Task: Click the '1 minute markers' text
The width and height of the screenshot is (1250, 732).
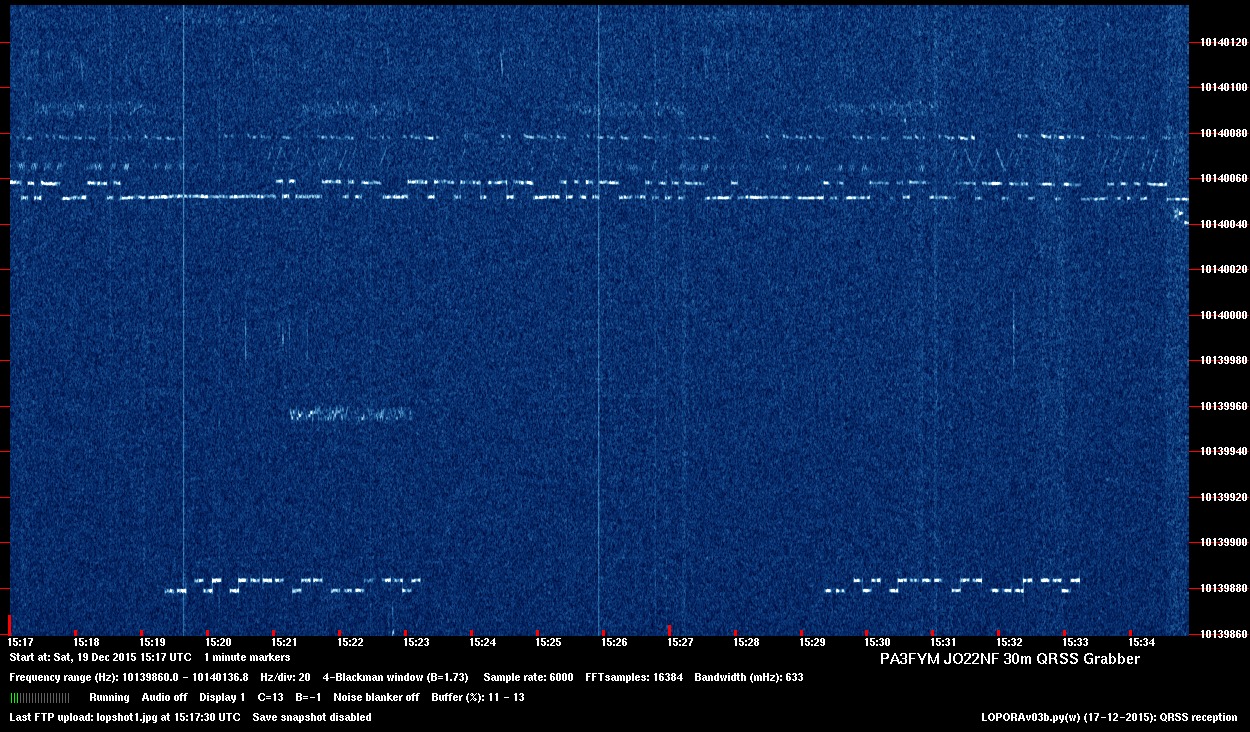Action: point(247,658)
